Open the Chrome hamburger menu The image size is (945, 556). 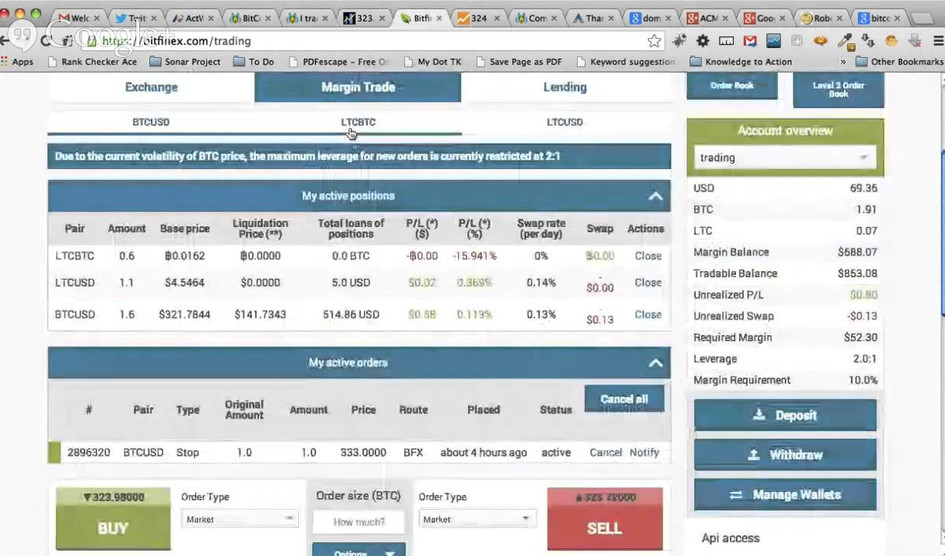click(x=938, y=41)
